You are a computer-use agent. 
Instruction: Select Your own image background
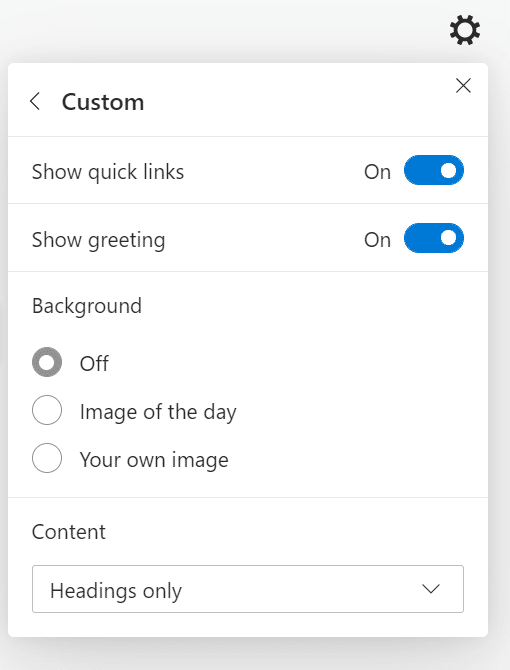coord(47,458)
